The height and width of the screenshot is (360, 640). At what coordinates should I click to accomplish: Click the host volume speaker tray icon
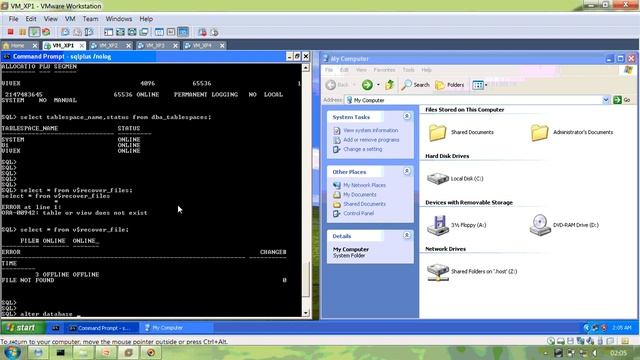coord(595,353)
